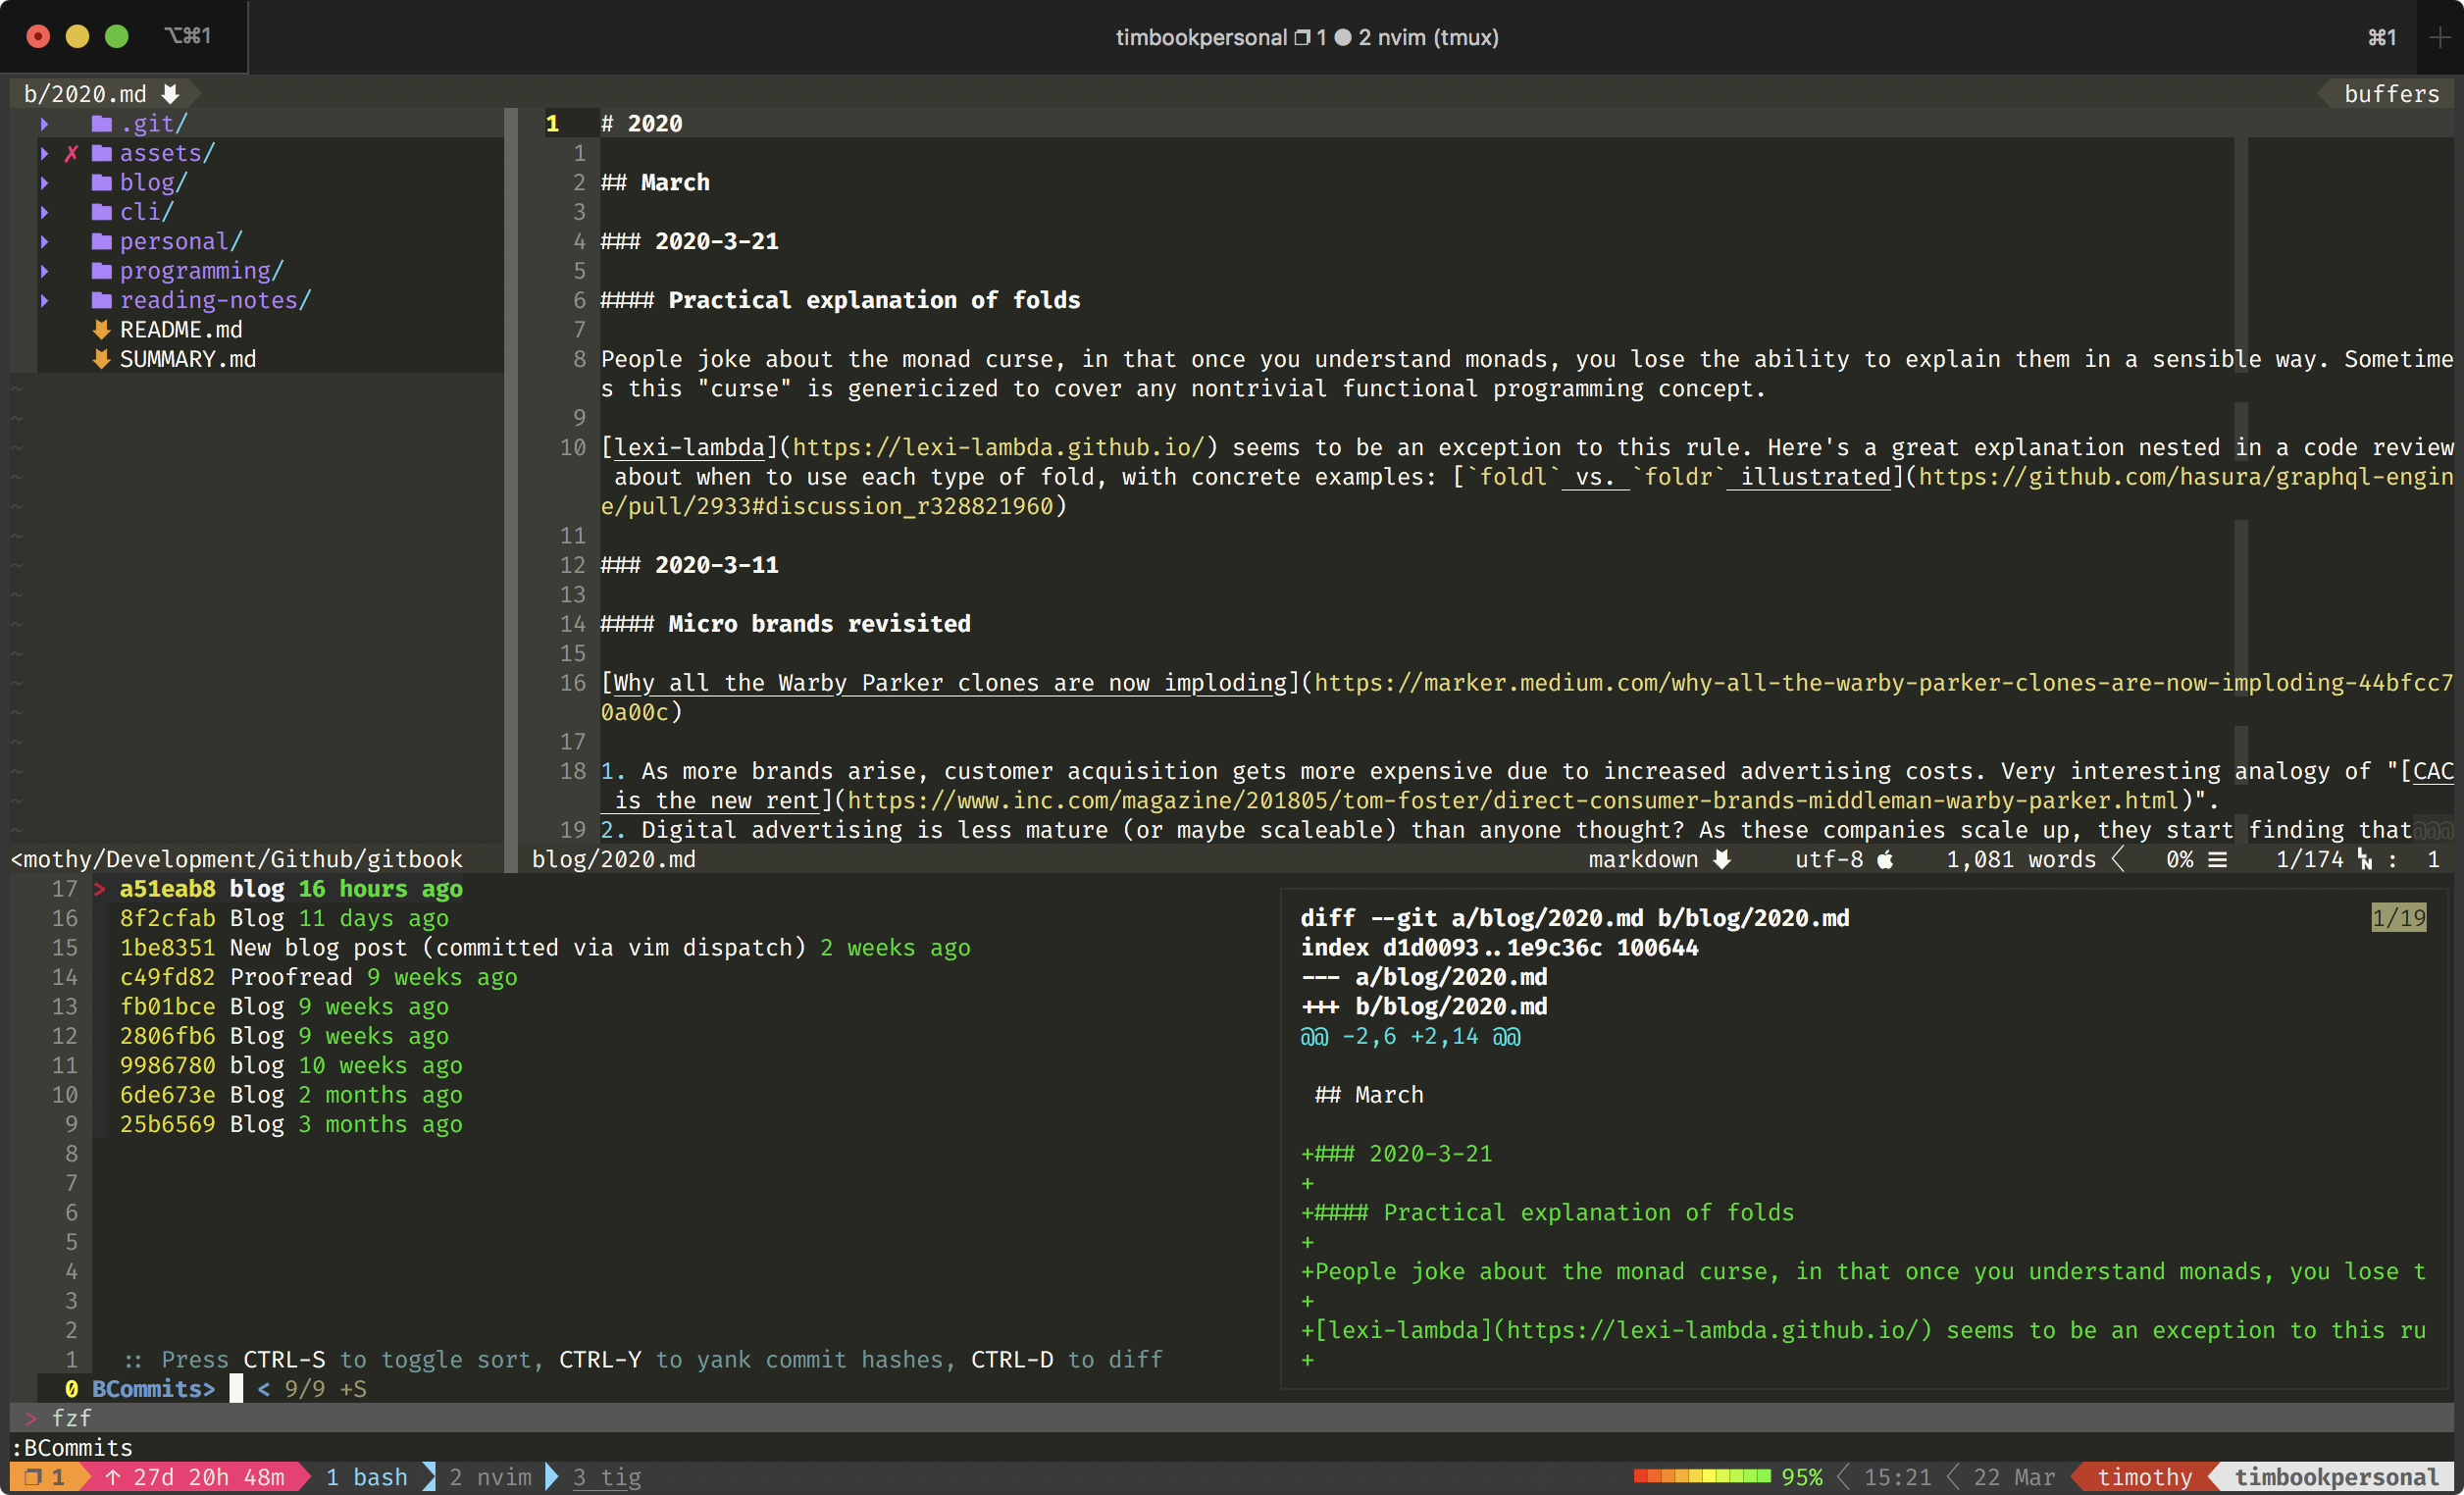
Task: Expand the blog directory arrow
Action: 45,183
